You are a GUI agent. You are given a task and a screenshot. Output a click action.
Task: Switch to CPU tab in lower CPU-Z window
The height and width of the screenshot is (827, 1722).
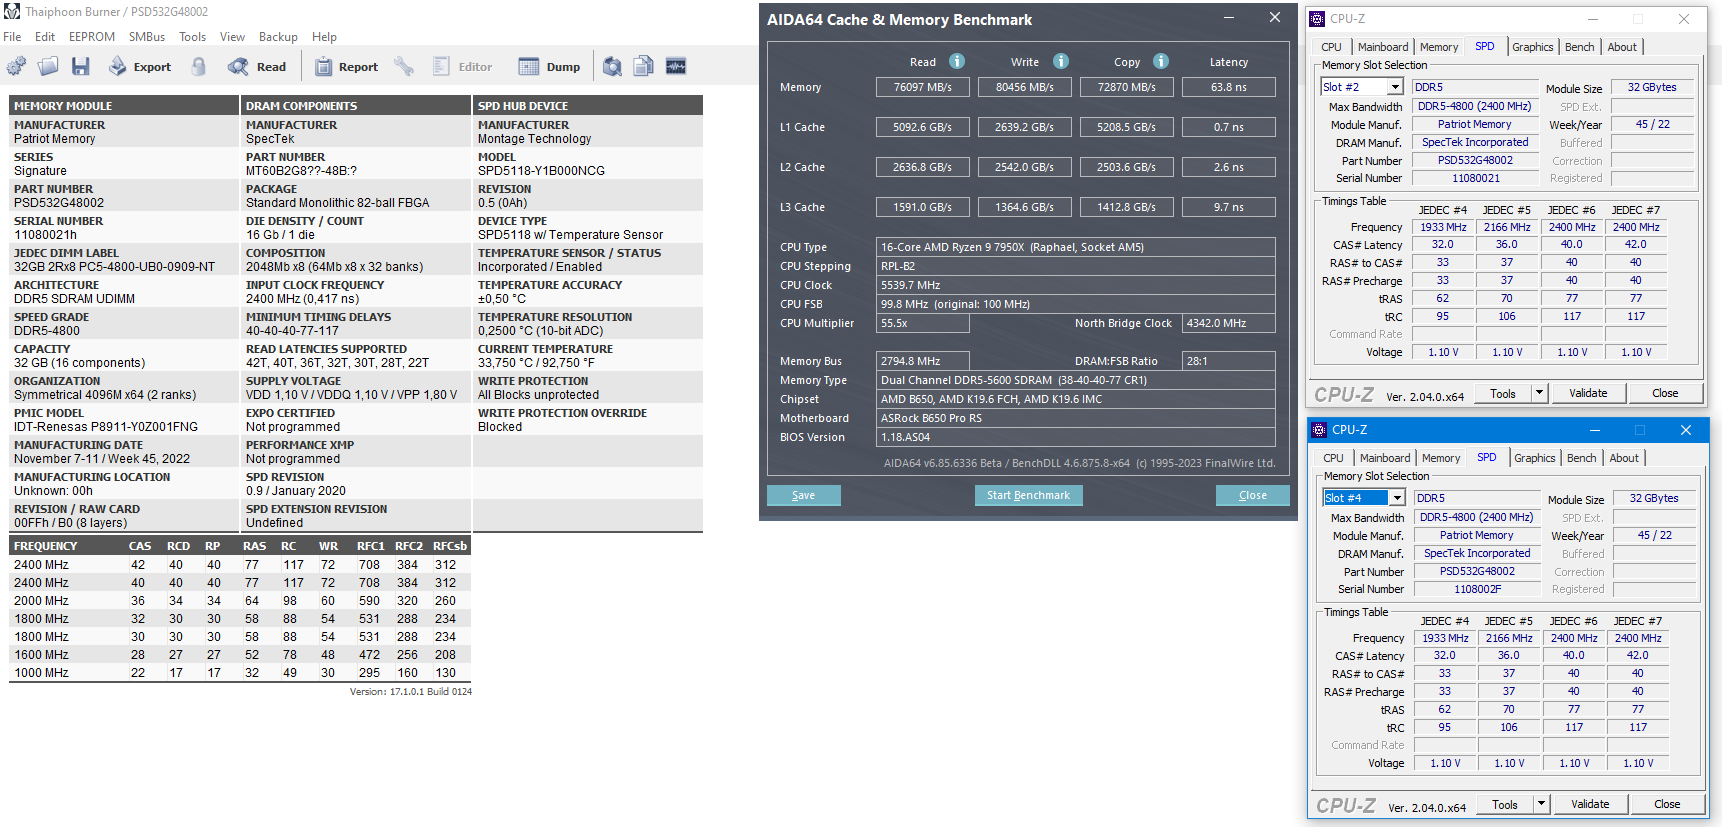coord(1333,458)
